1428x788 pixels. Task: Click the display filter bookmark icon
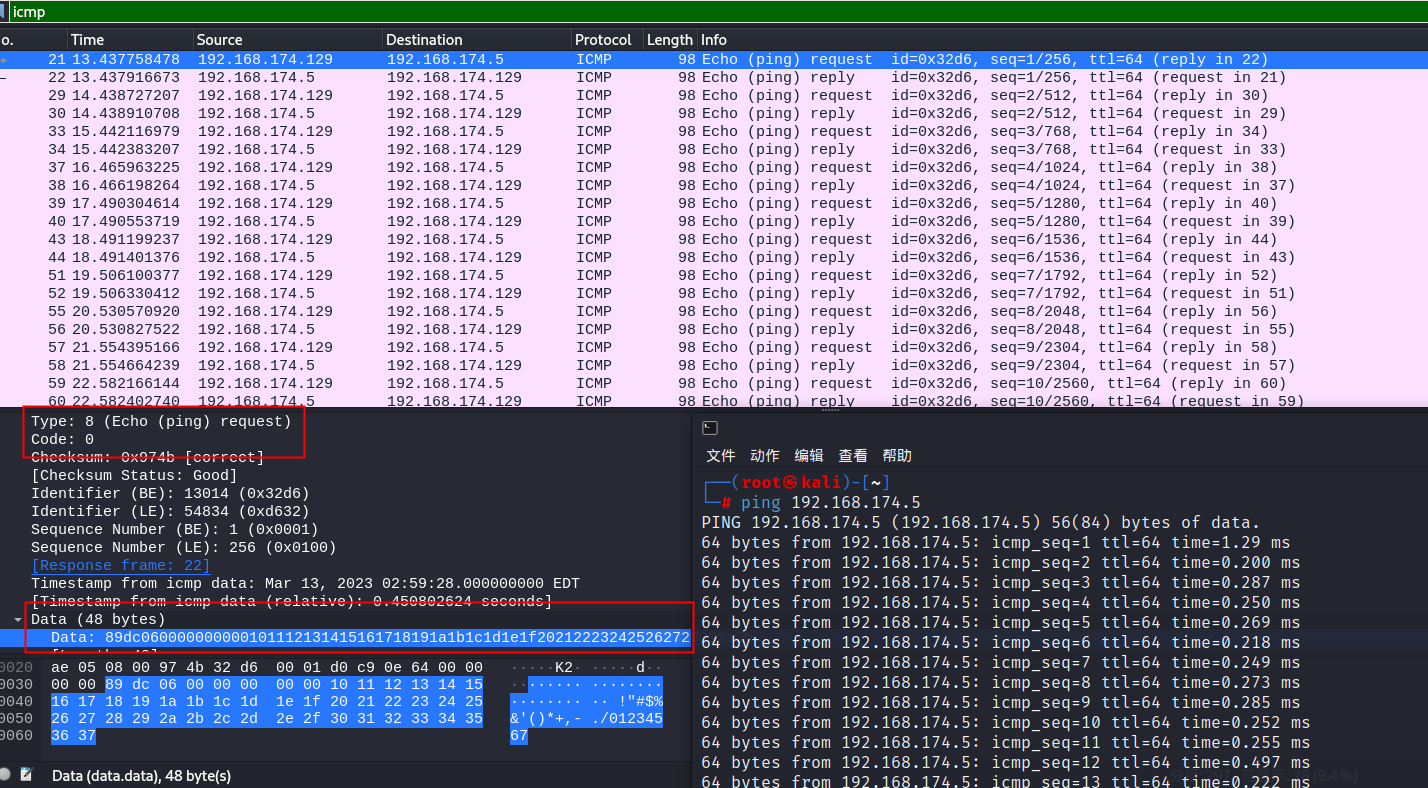[x=4, y=11]
